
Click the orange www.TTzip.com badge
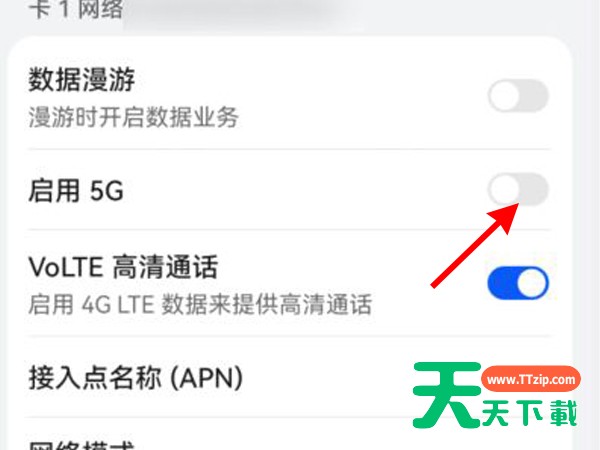pyautogui.click(x=531, y=380)
